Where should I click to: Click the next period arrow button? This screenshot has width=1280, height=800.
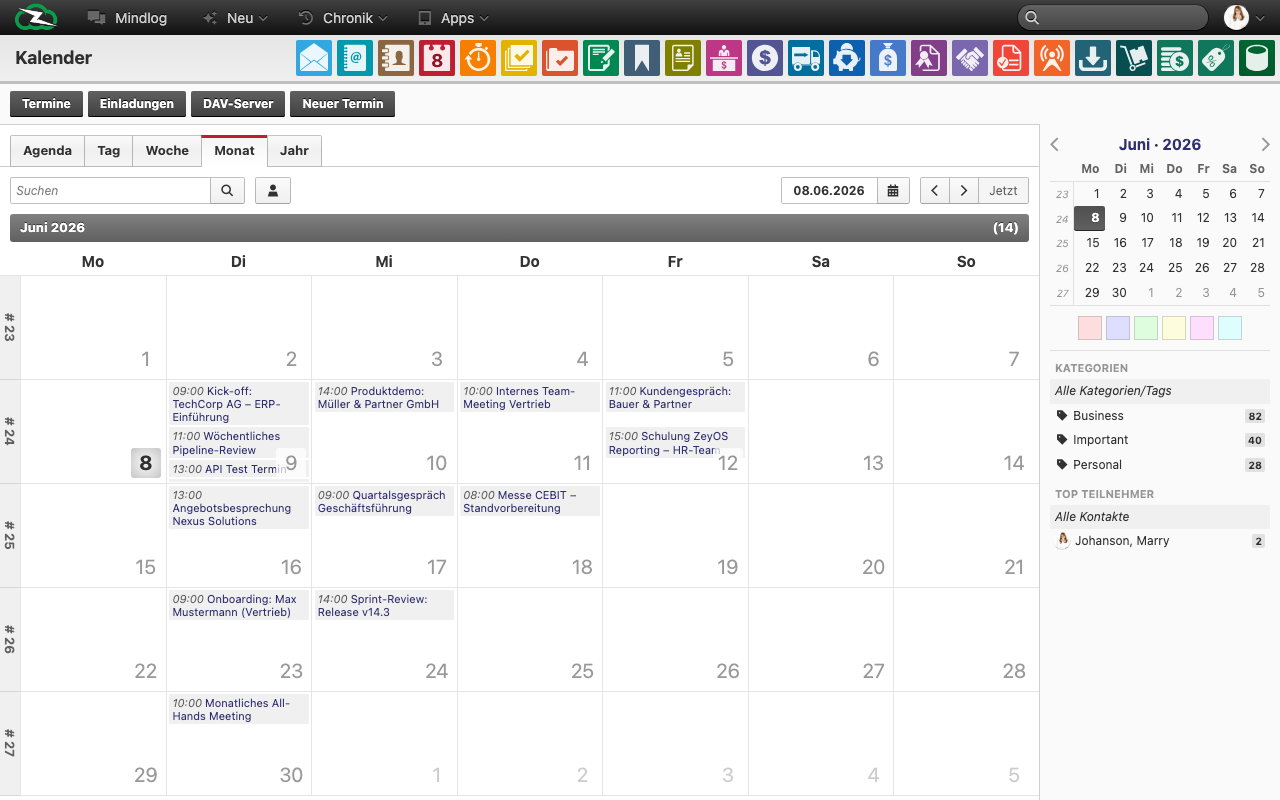tap(963, 190)
